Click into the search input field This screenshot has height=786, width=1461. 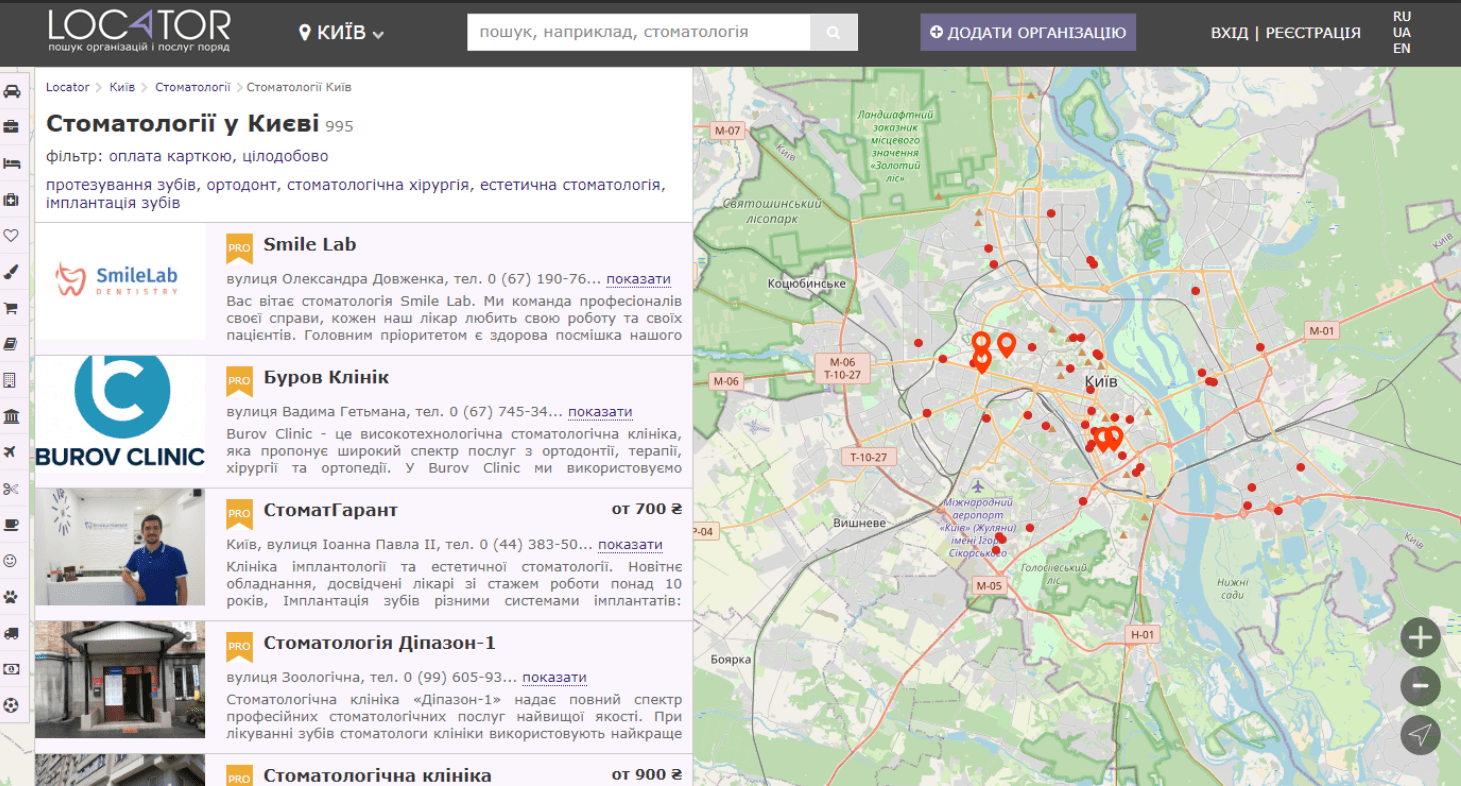(x=638, y=32)
